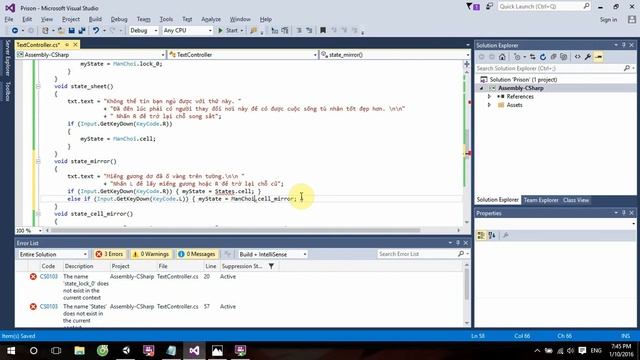Open the Debug menu
Image resolution: width=640 pixels, height=360 pixels.
pos(119,19)
